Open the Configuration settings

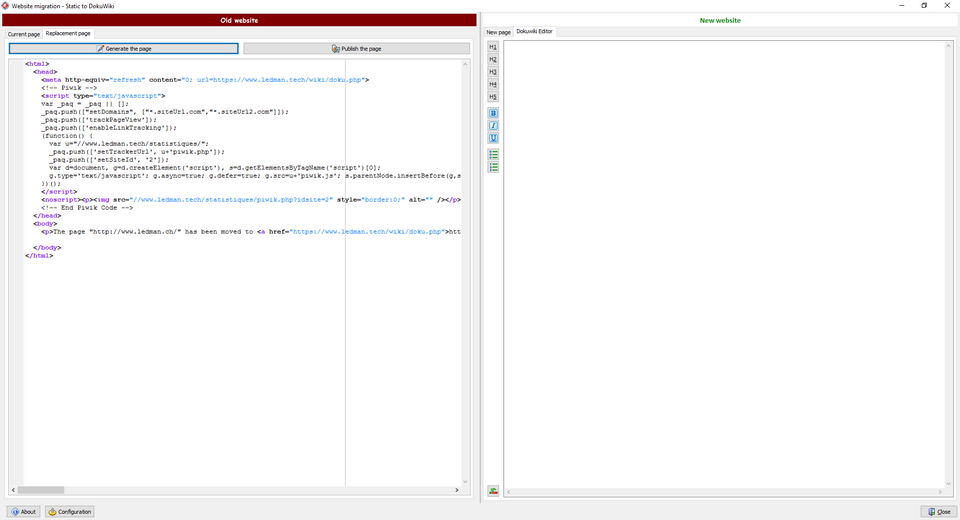coord(70,511)
